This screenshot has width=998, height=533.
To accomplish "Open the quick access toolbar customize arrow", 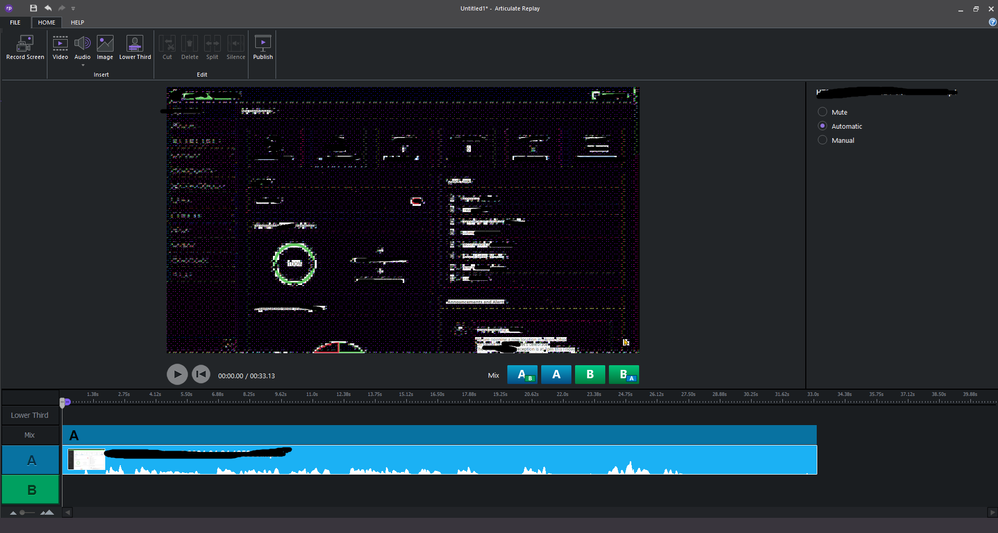I will coord(73,8).
